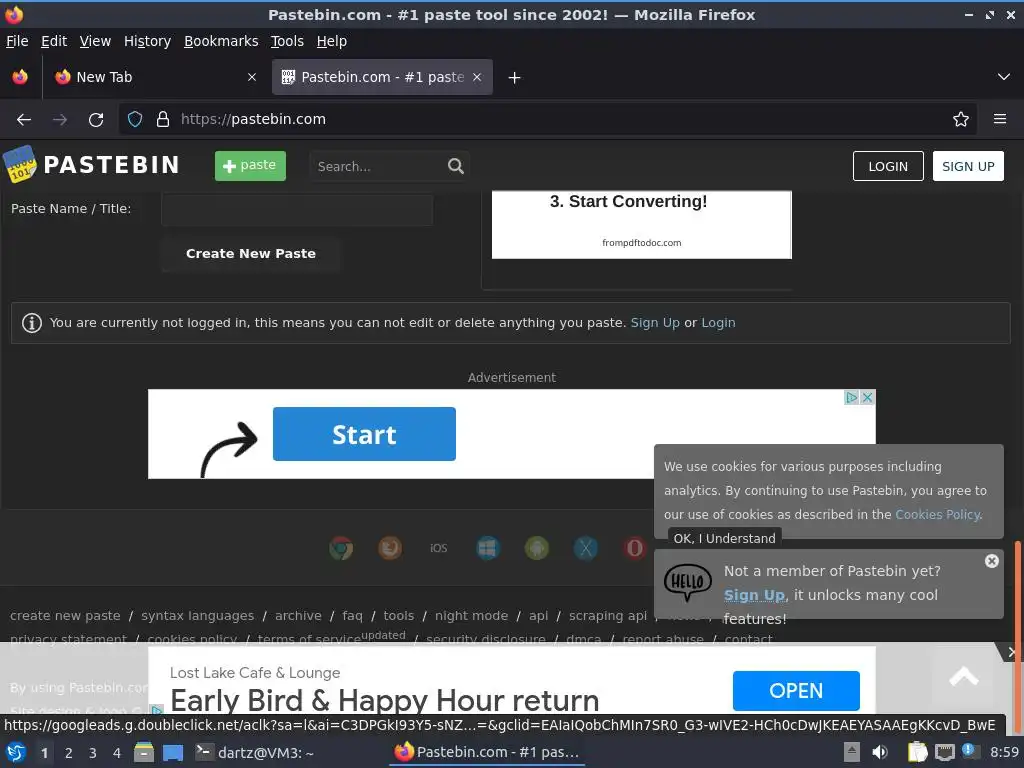The image size is (1024, 768).
Task: Follow the Sign Up link in notice
Action: [x=655, y=323]
